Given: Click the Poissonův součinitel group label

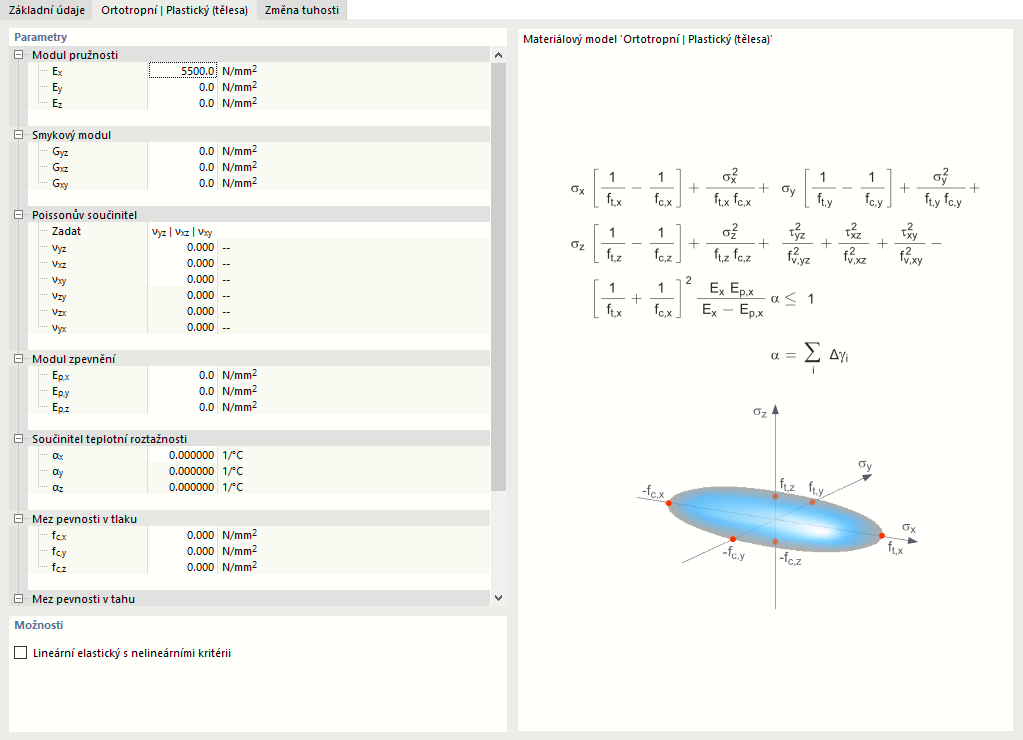Looking at the screenshot, I should point(85,215).
